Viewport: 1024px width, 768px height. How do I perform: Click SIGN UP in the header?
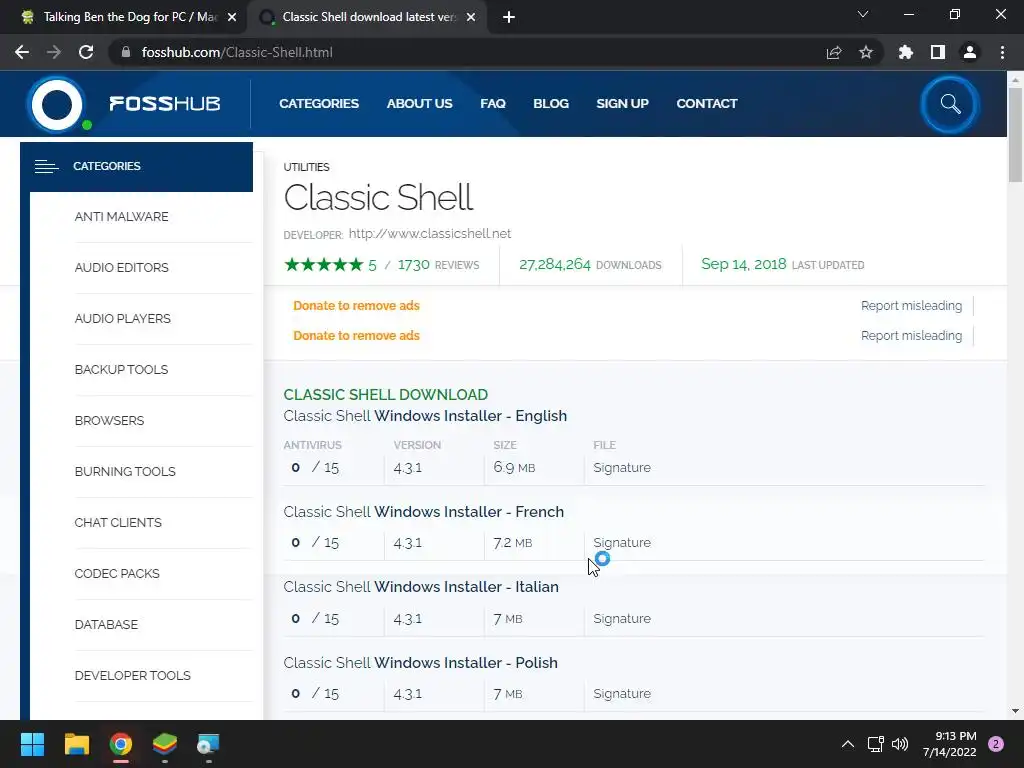tap(622, 104)
